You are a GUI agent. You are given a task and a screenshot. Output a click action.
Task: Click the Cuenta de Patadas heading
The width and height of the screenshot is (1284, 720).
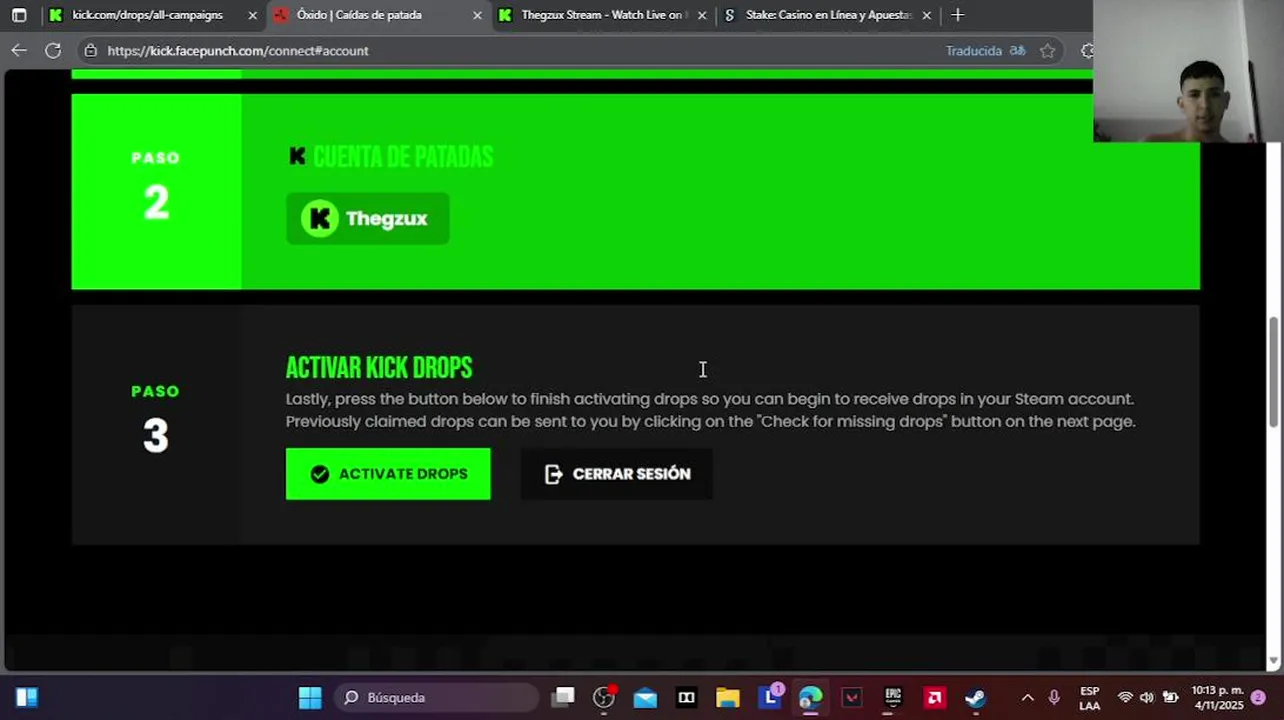pos(403,157)
